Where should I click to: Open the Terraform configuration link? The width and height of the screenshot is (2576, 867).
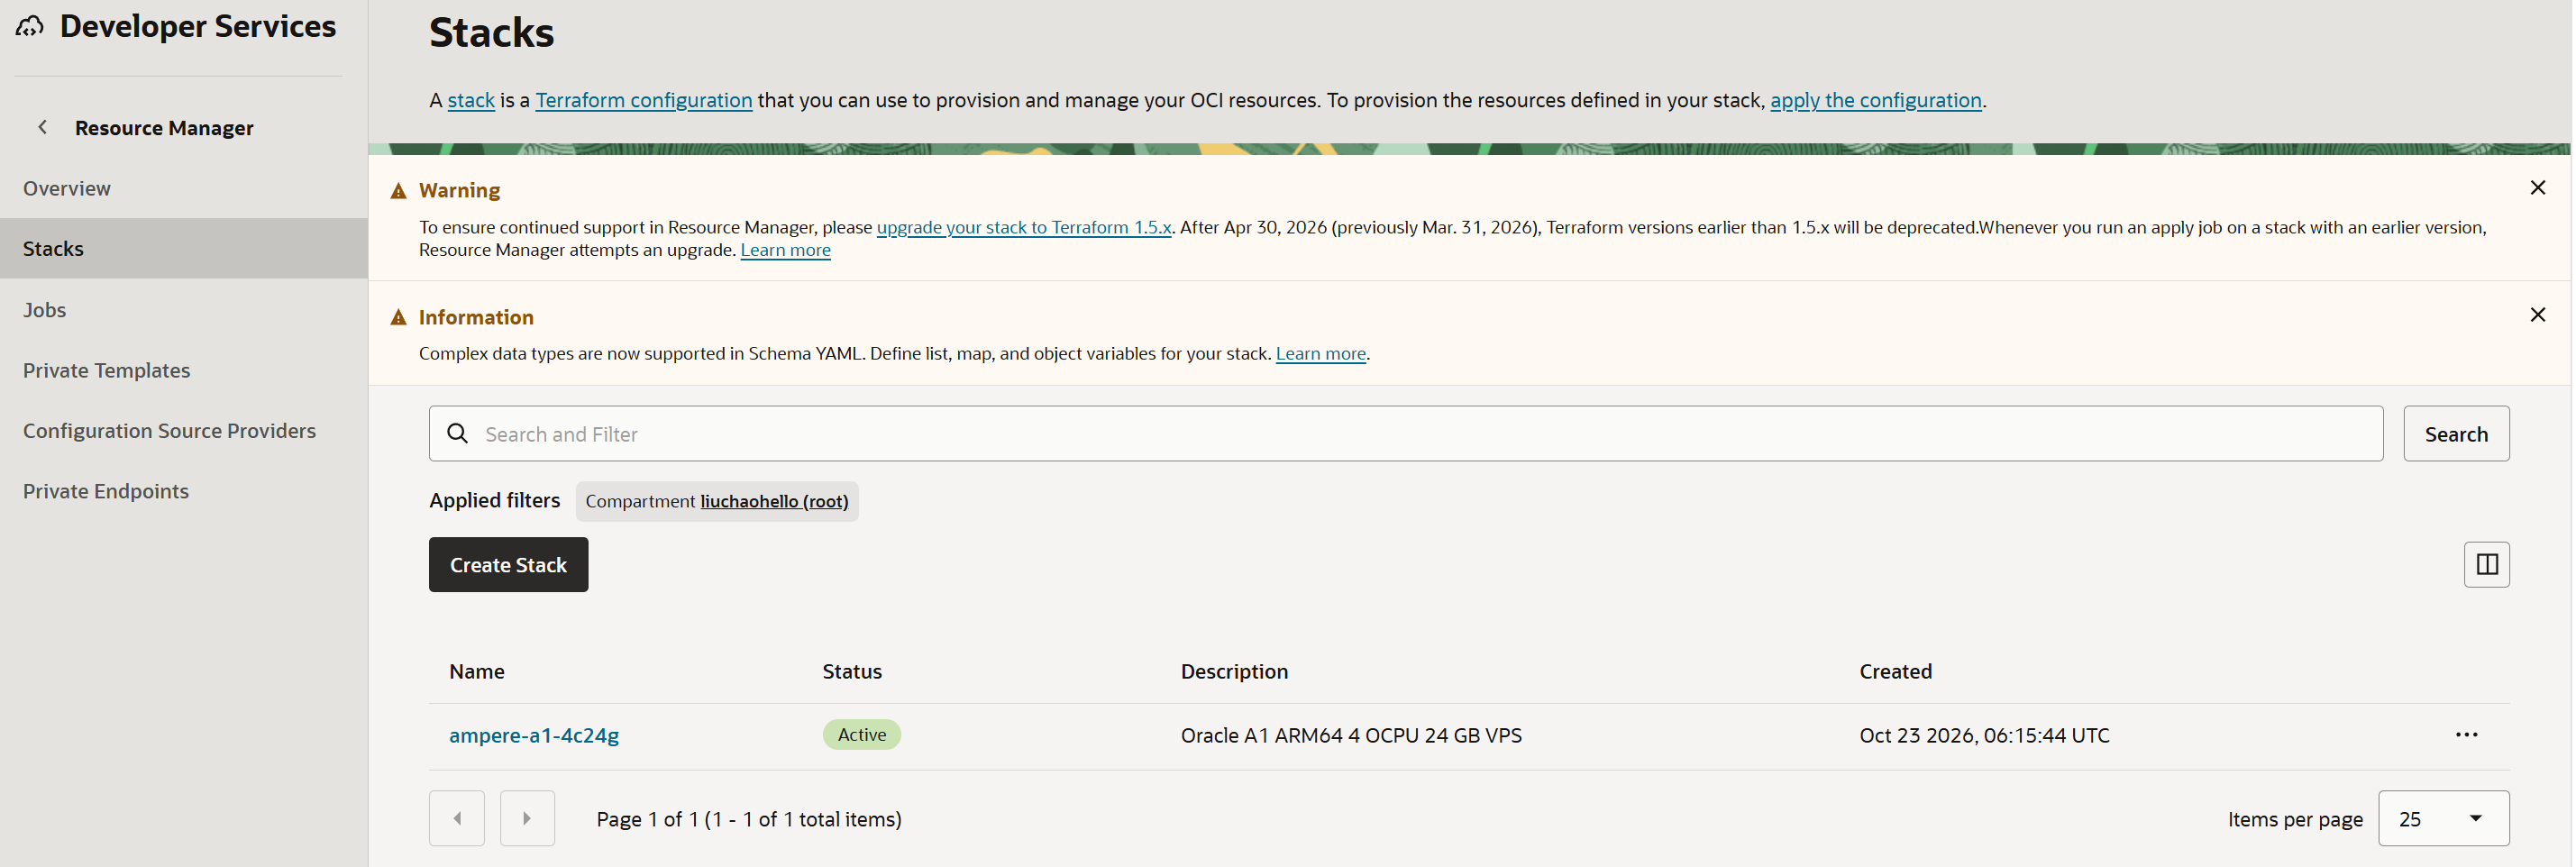click(x=644, y=100)
